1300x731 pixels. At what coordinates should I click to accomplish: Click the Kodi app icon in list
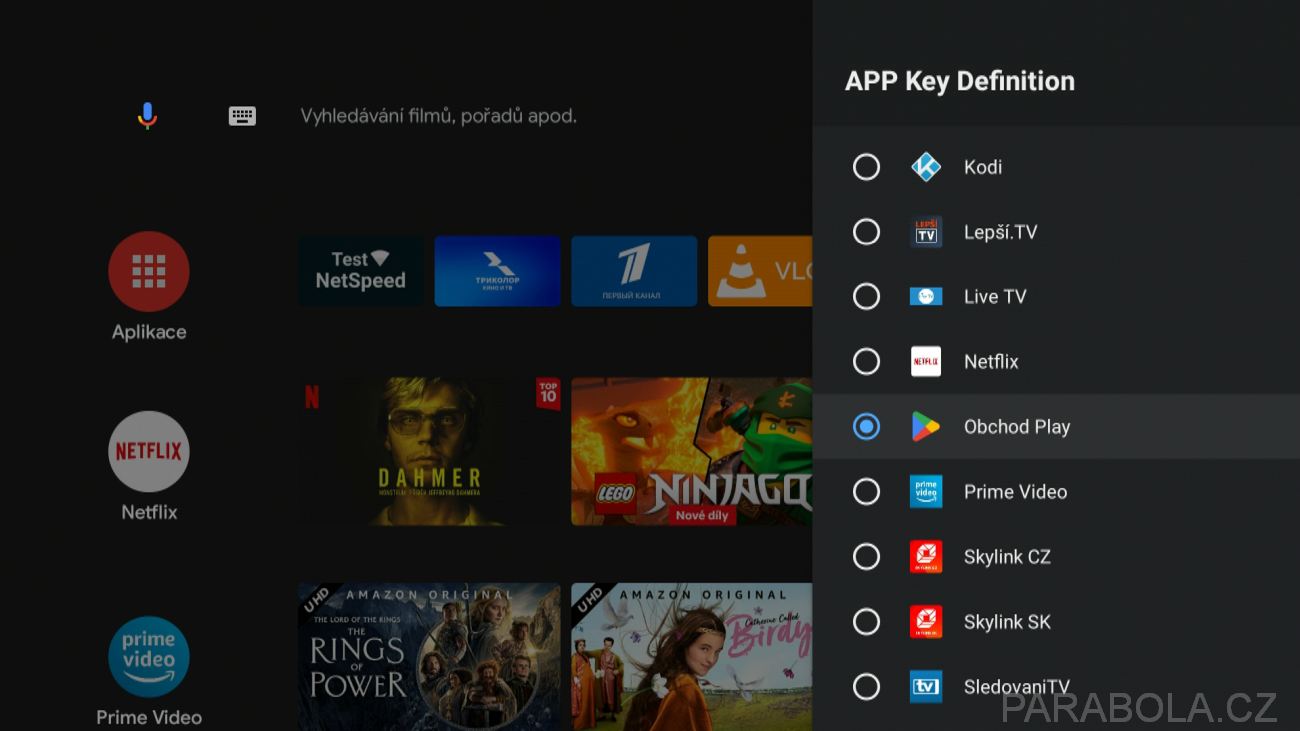[926, 167]
